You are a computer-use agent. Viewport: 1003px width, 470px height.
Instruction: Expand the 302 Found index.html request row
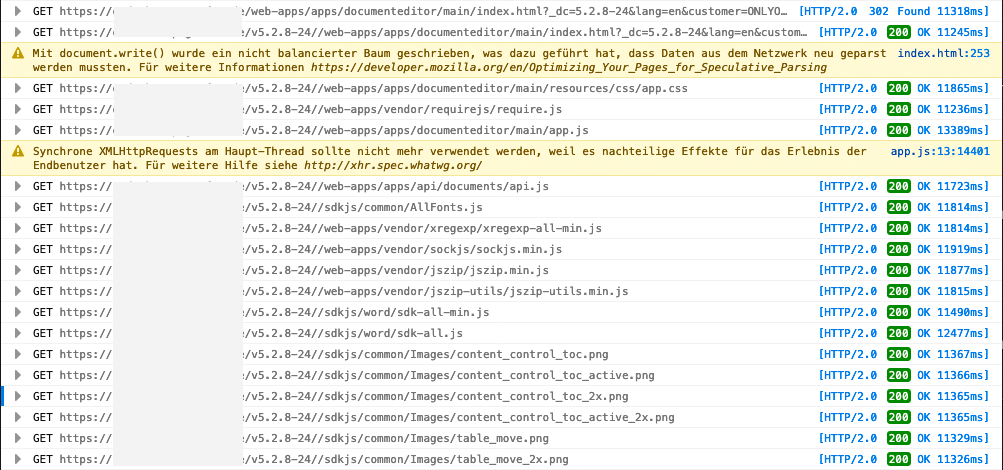(x=18, y=11)
